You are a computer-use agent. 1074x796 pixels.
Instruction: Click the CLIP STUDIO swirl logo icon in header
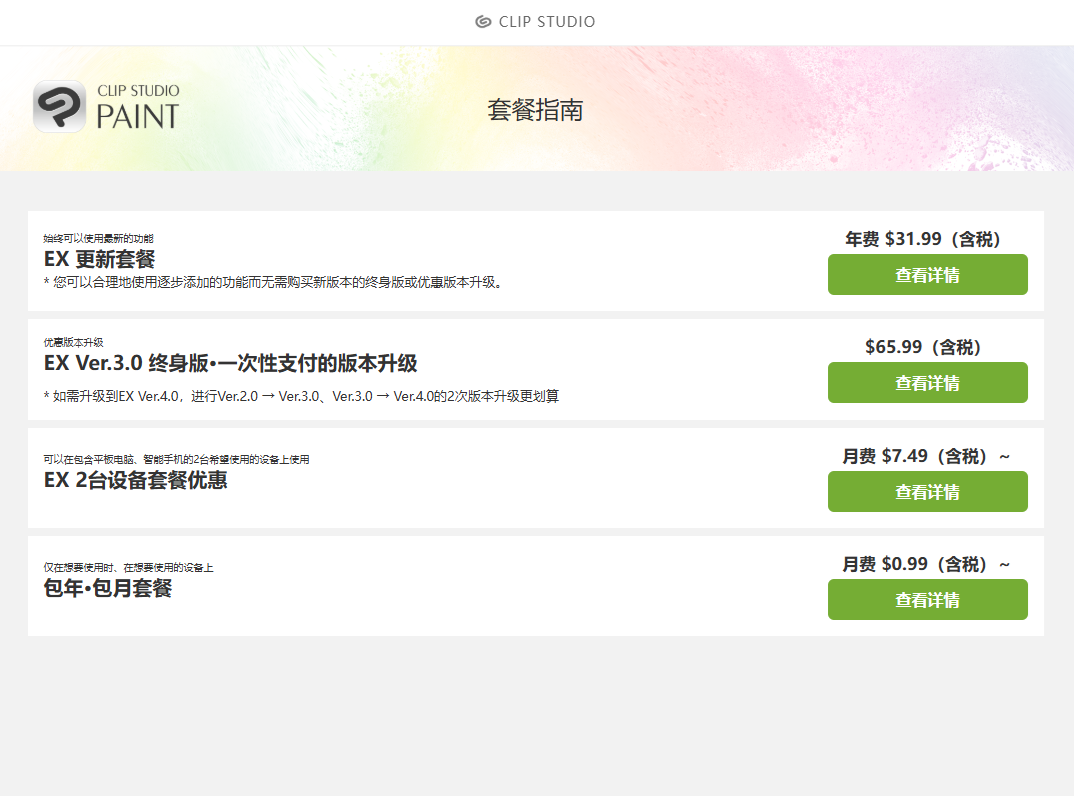483,22
